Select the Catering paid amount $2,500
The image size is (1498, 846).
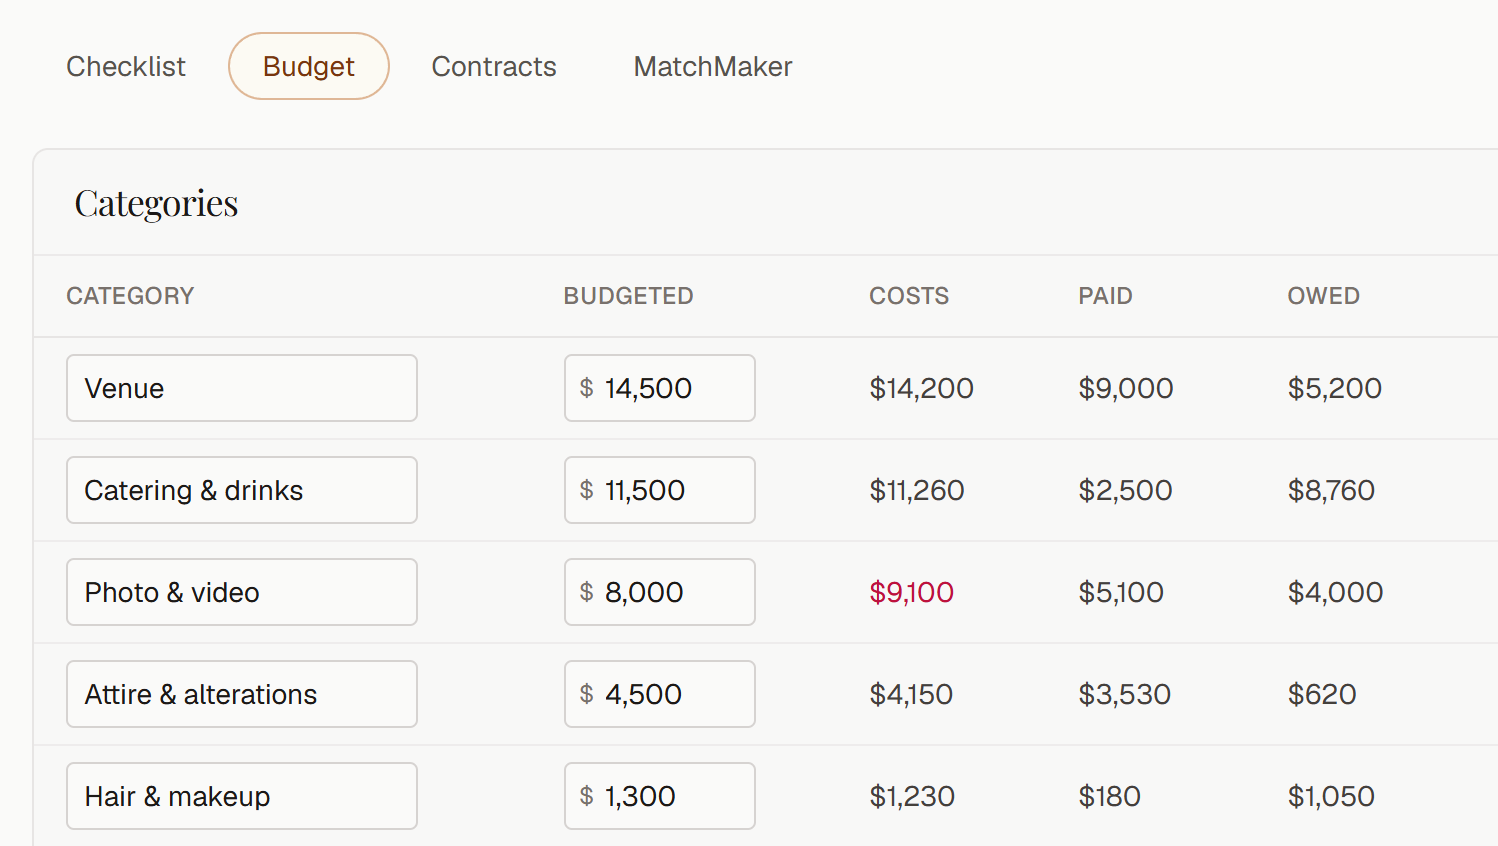pyautogui.click(x=1125, y=490)
